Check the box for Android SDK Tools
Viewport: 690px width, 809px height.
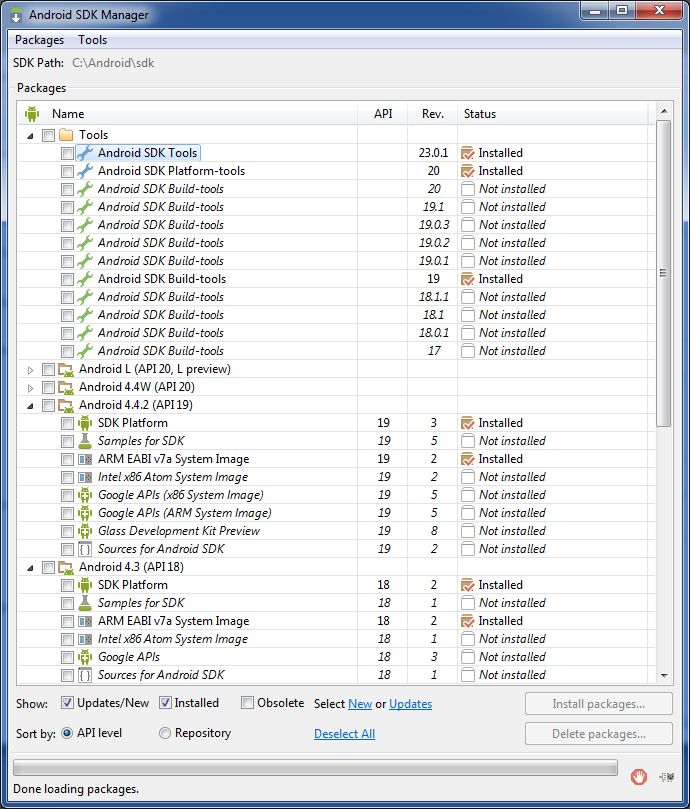[67, 153]
